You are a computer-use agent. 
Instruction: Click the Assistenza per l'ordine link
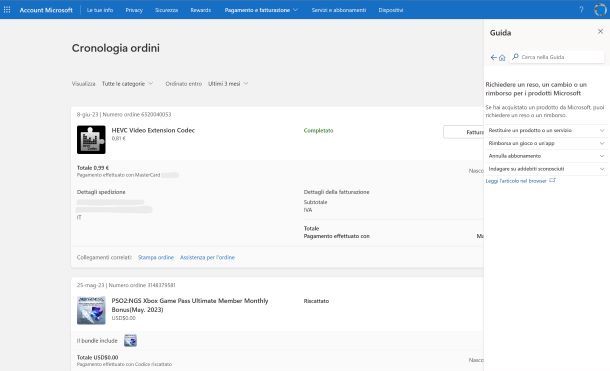tap(207, 257)
